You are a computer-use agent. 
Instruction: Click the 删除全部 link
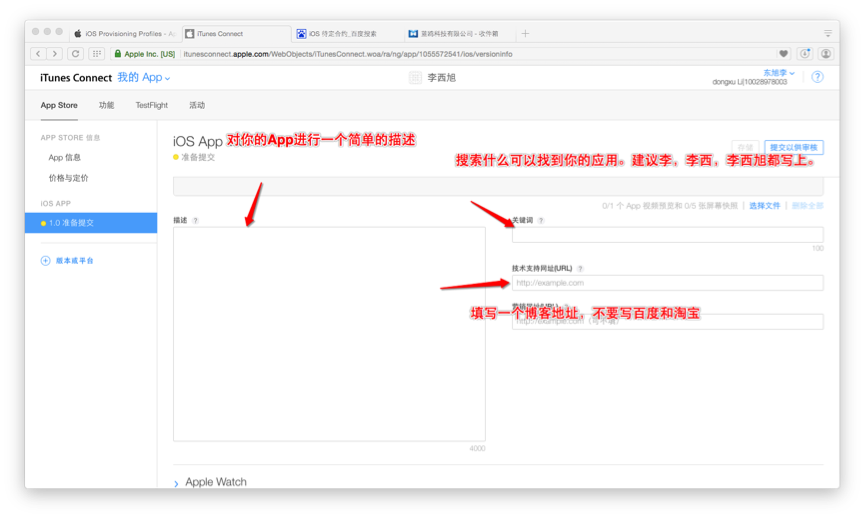tap(808, 206)
